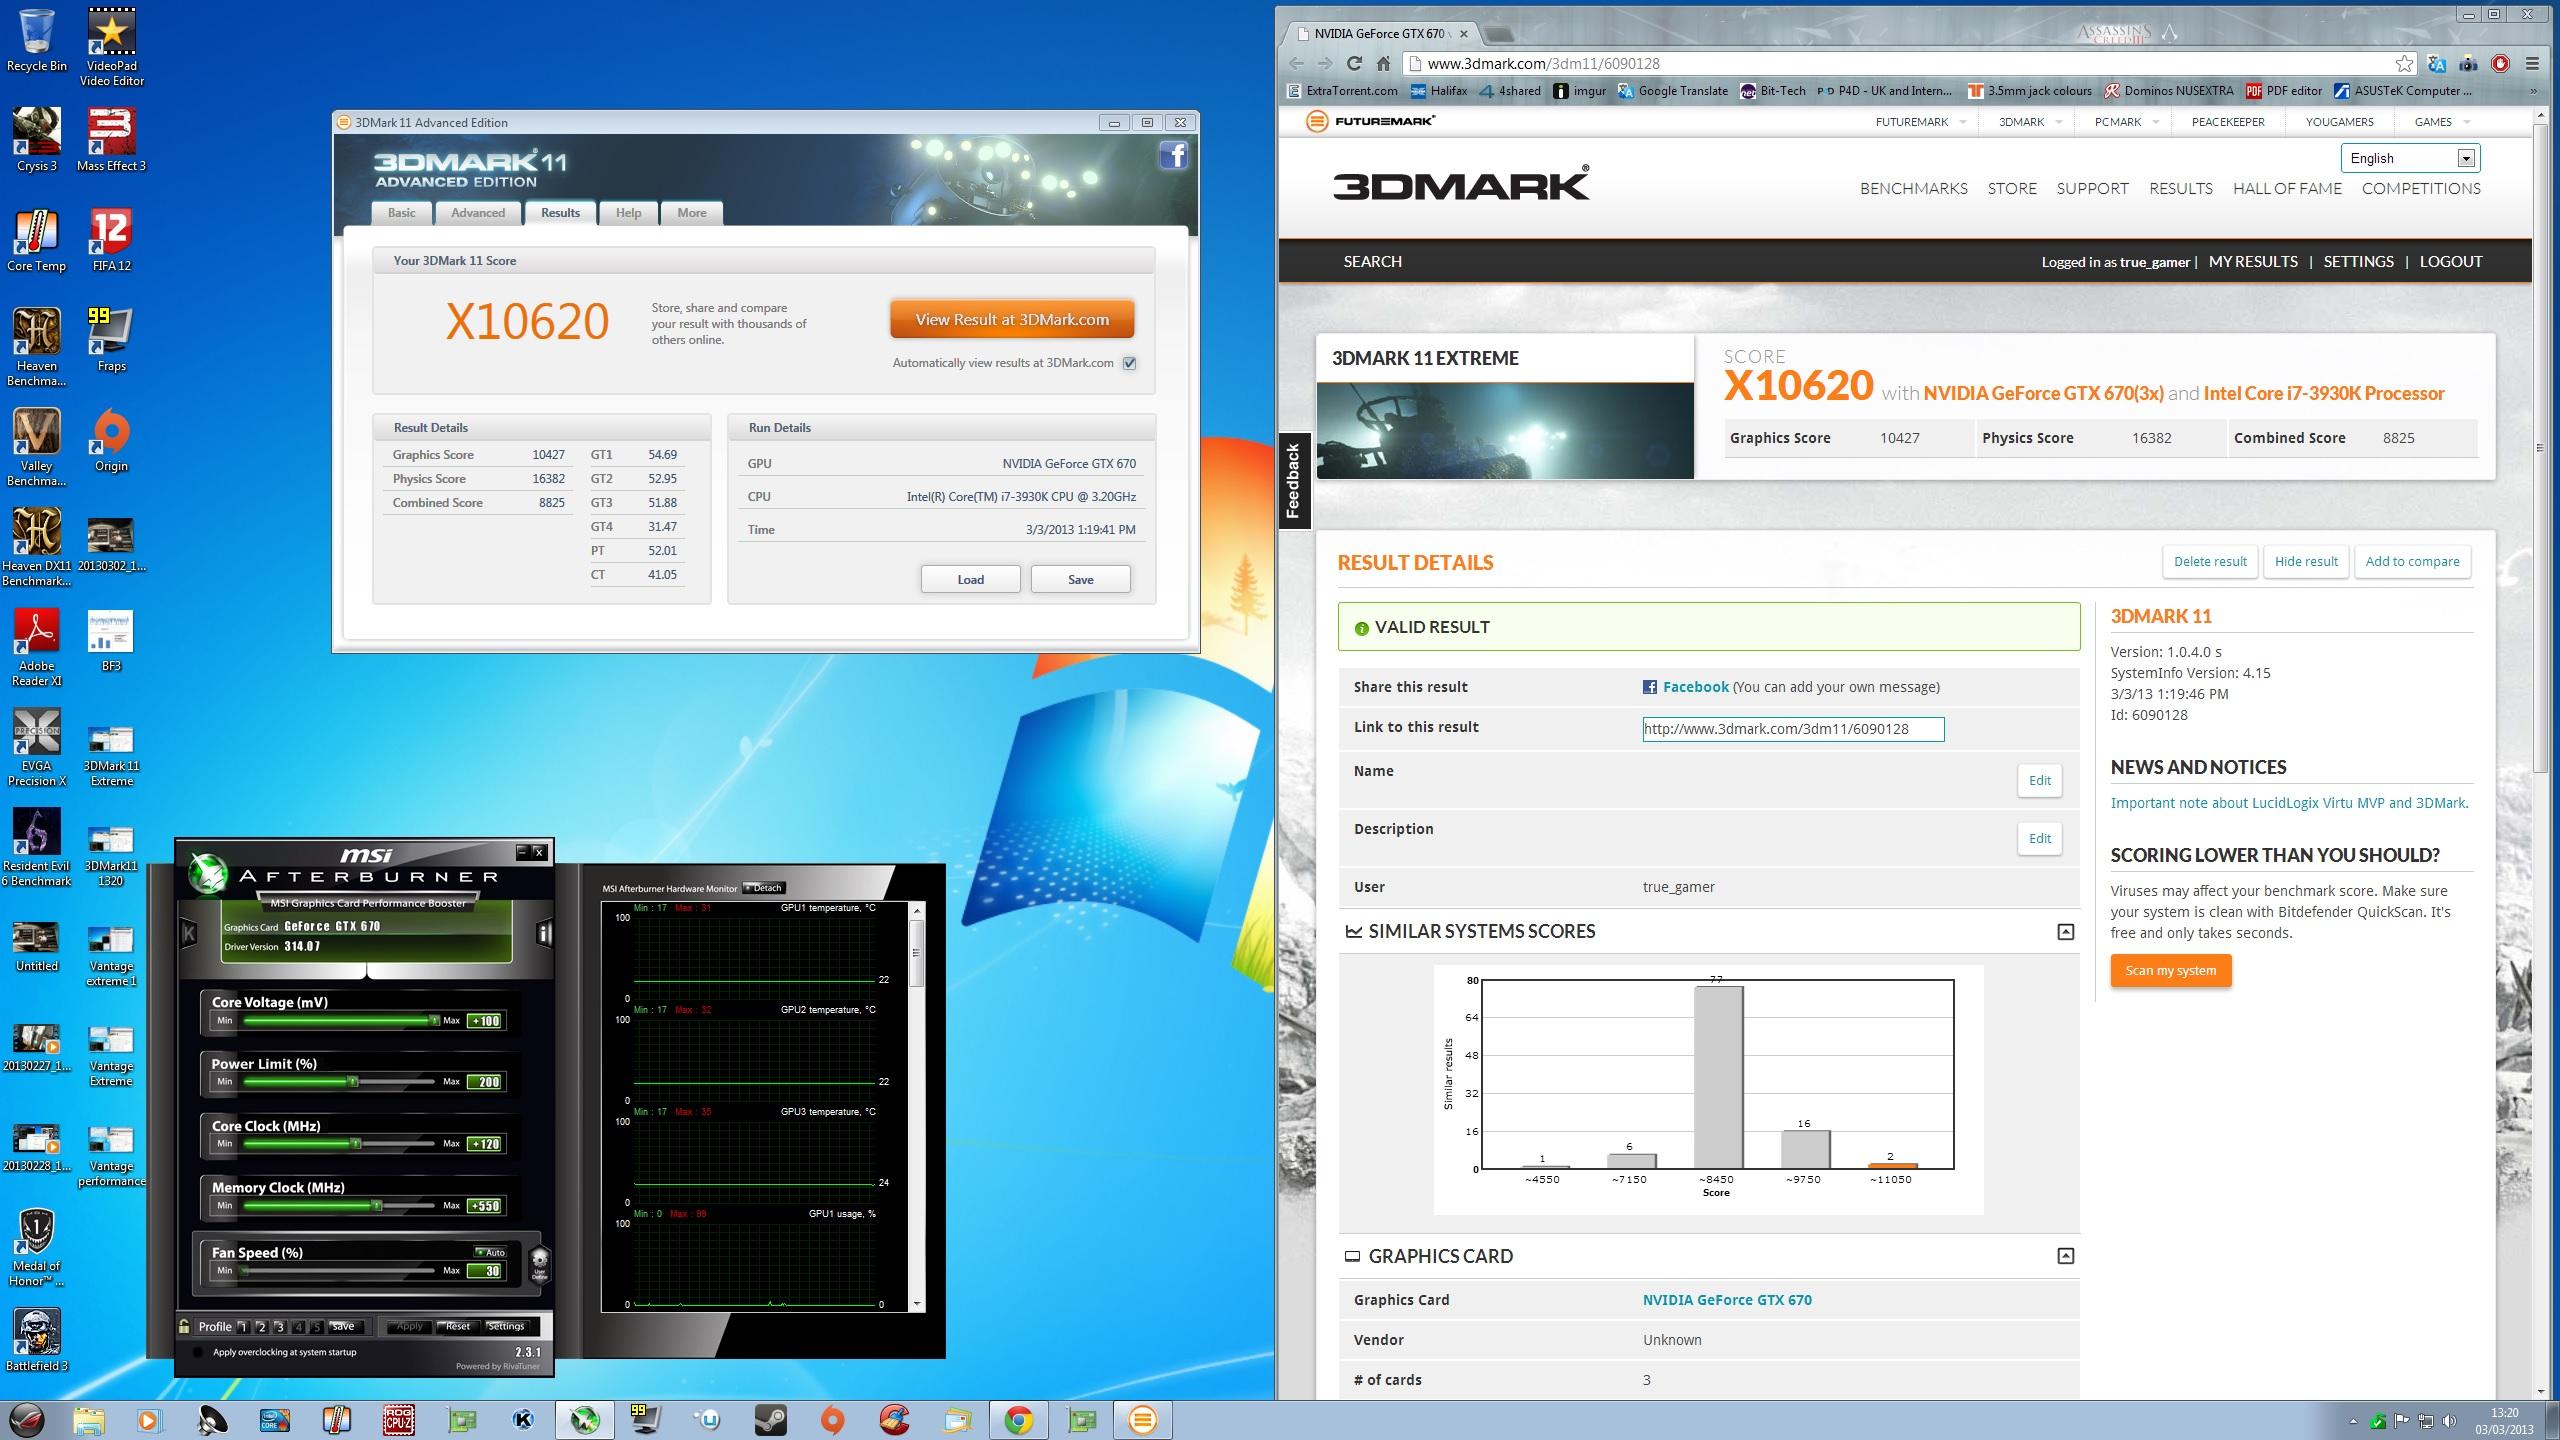The width and height of the screenshot is (2560, 1440).
Task: Click the Feedback side tab
Action: 1293,480
